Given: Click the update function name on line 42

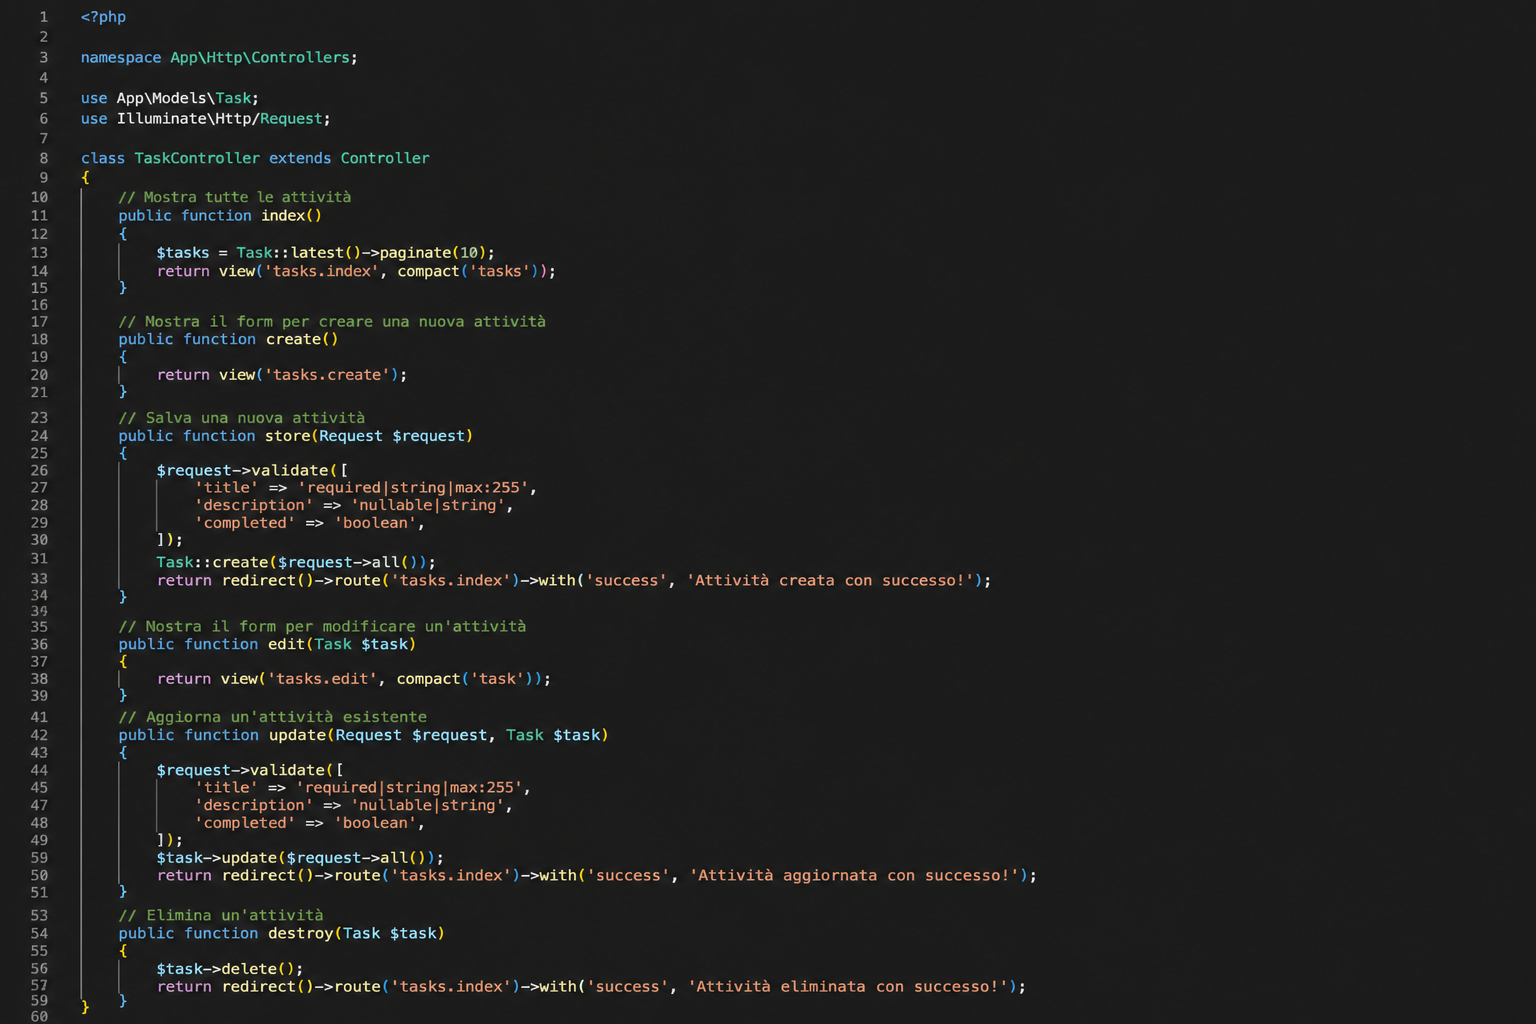Looking at the screenshot, I should (297, 735).
